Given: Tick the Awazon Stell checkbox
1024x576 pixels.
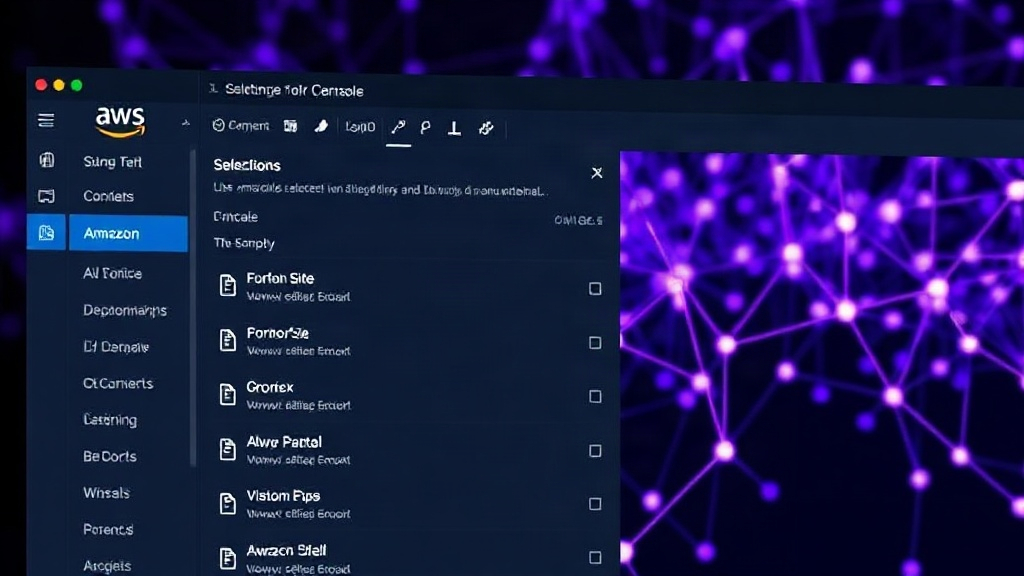Looking at the screenshot, I should pyautogui.click(x=595, y=558).
